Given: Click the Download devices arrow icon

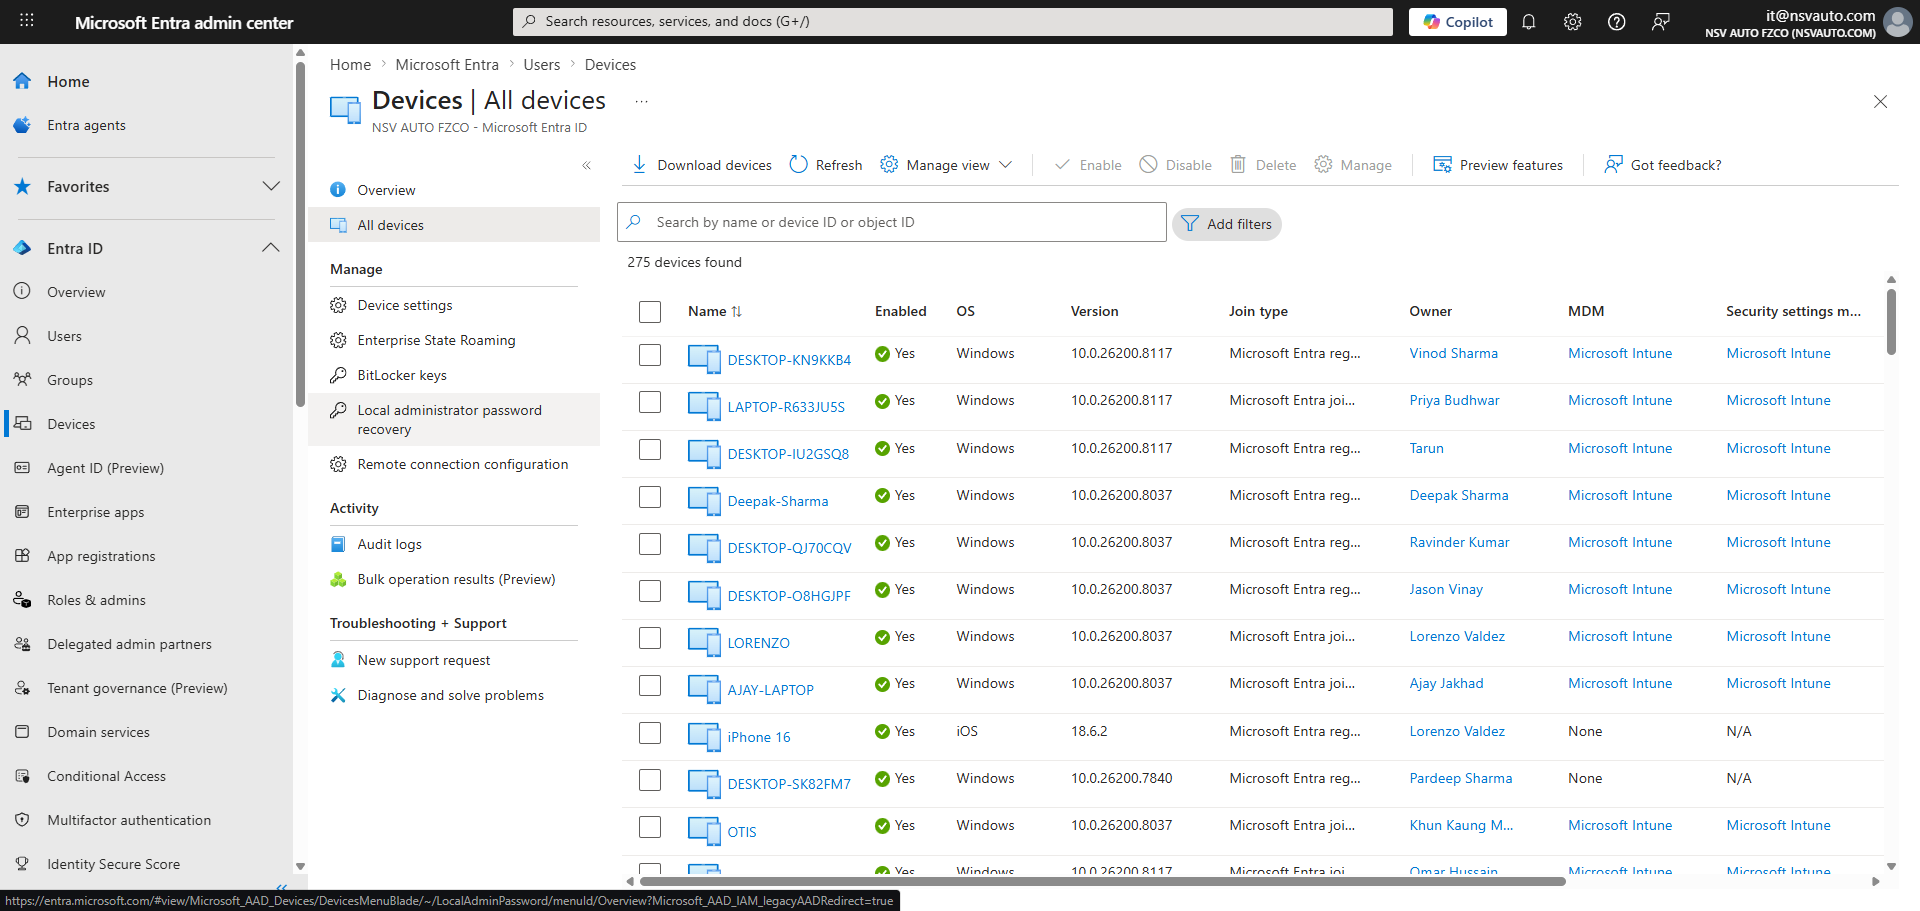Looking at the screenshot, I should [639, 165].
